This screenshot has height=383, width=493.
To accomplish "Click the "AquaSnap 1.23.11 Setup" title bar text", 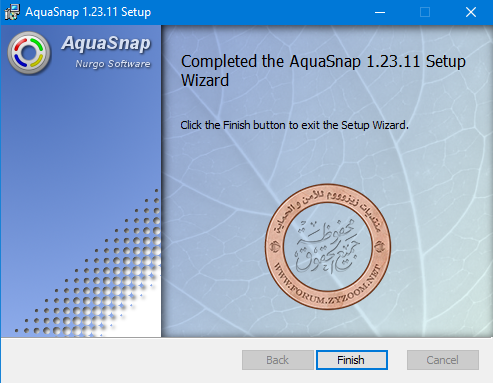I will click(x=88, y=12).
